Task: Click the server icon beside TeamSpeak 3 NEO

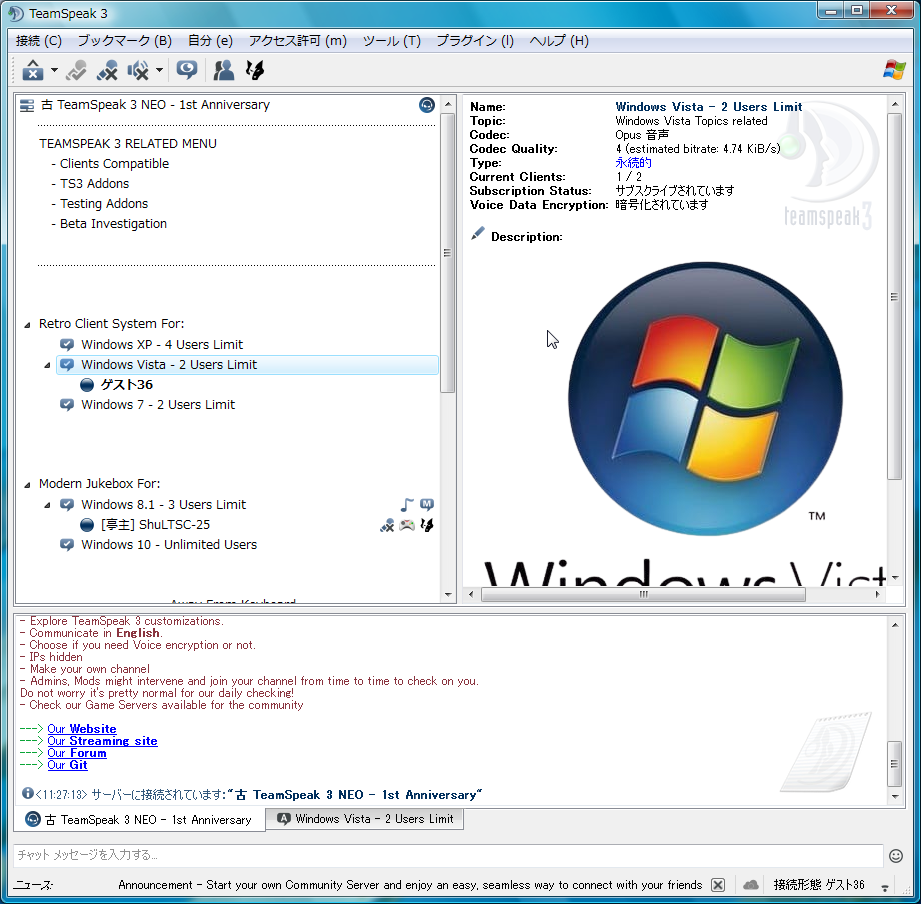Action: (27, 105)
